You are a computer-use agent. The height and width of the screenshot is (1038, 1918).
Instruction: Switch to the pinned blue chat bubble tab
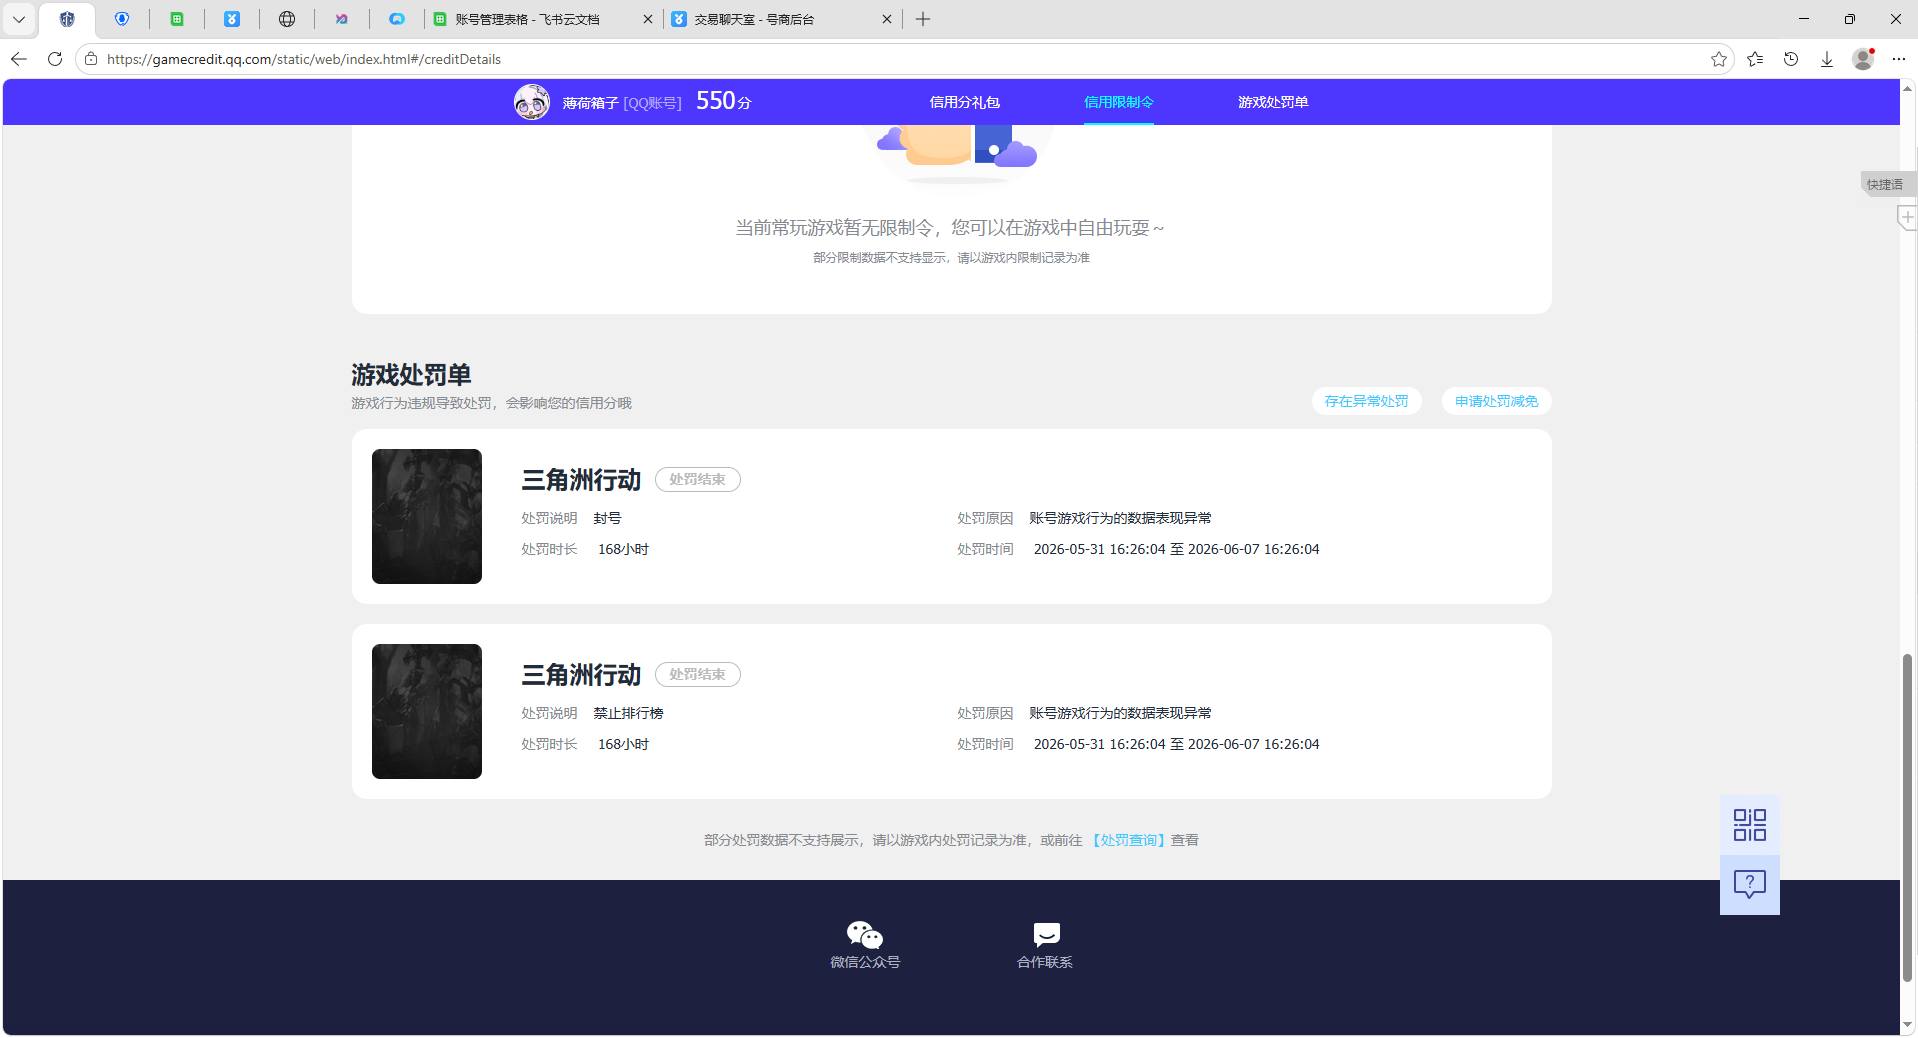[x=397, y=19]
